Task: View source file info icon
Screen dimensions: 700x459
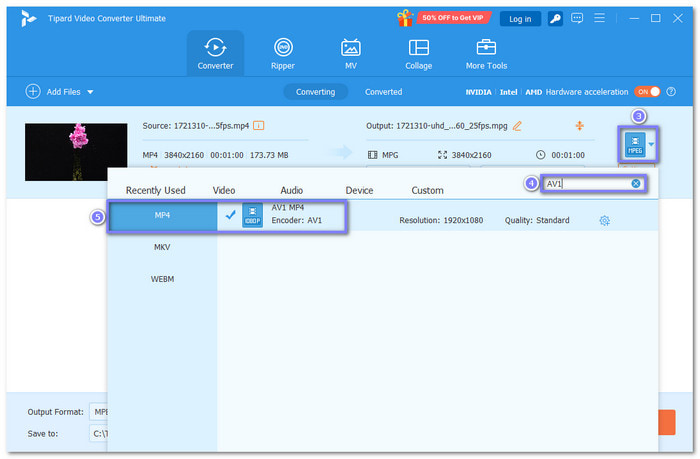Action: tap(258, 125)
